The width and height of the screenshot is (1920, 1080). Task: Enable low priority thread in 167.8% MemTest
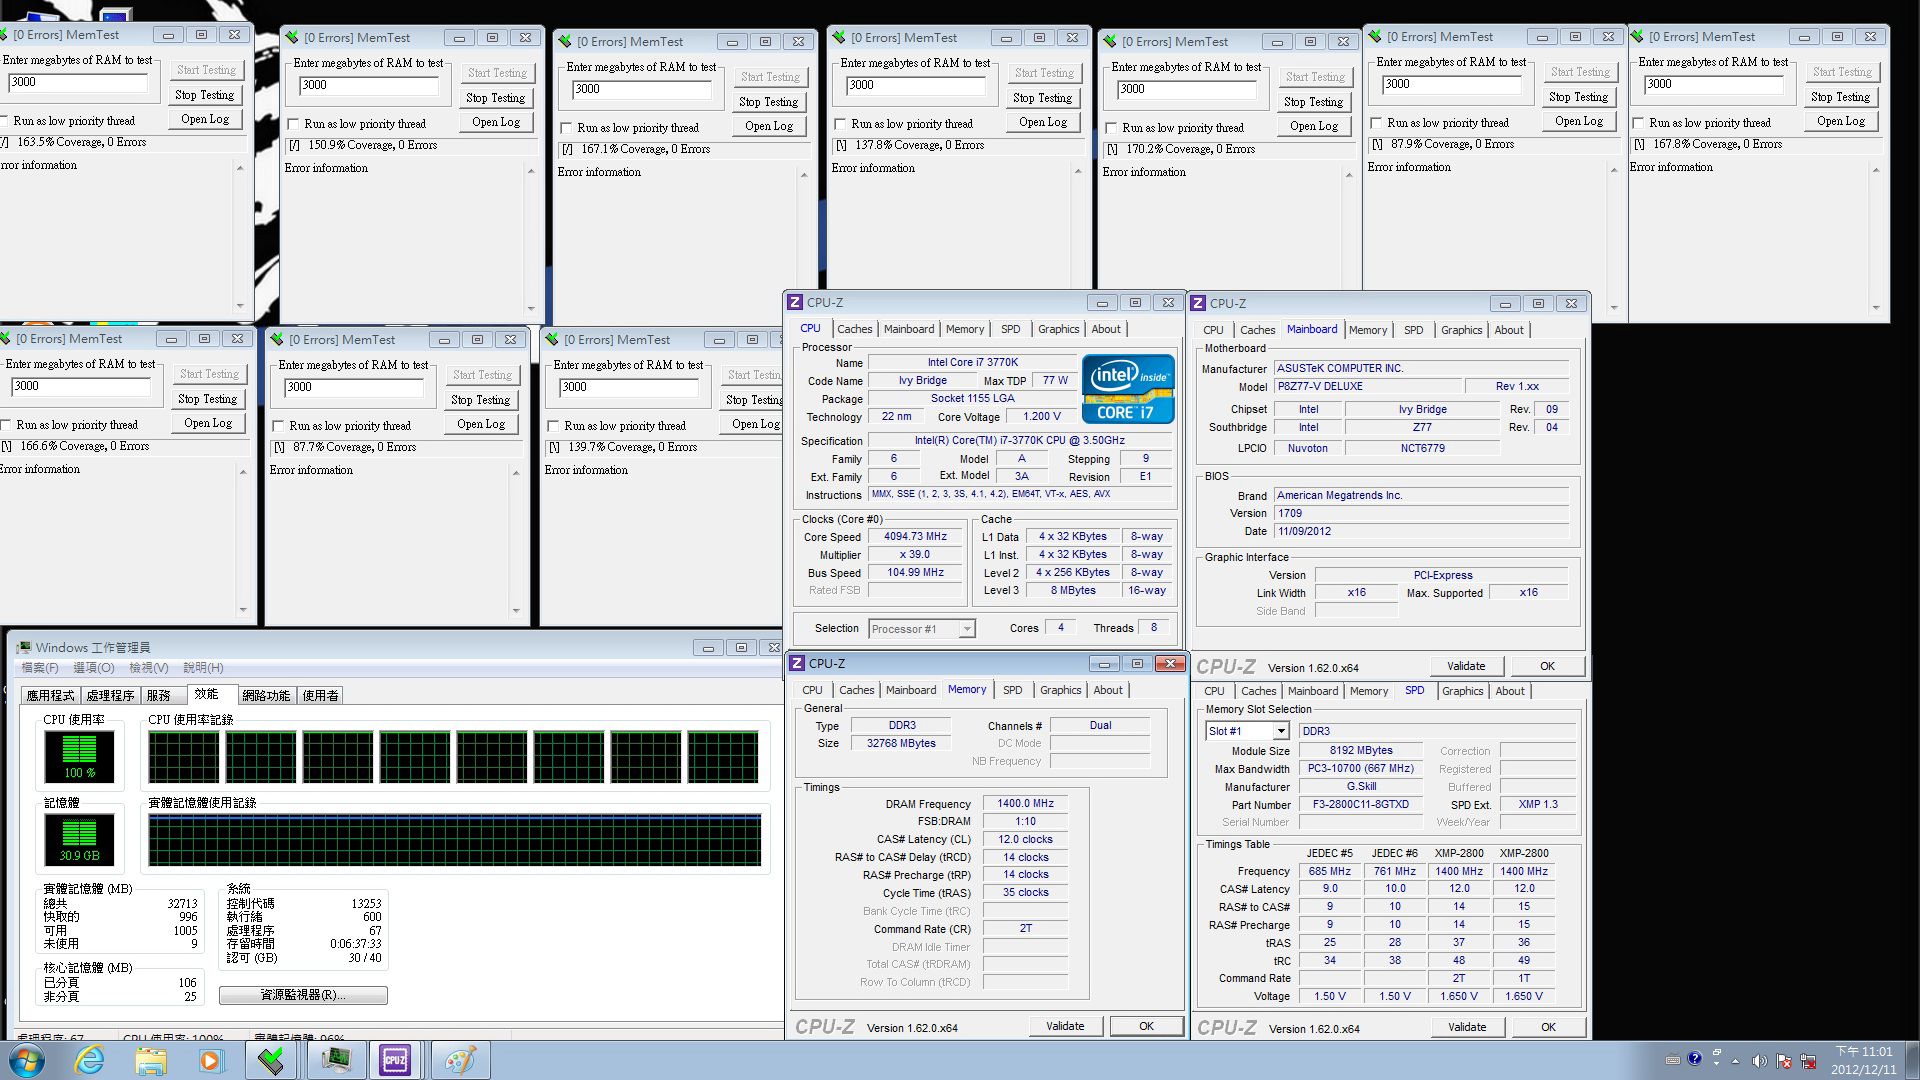click(1638, 123)
